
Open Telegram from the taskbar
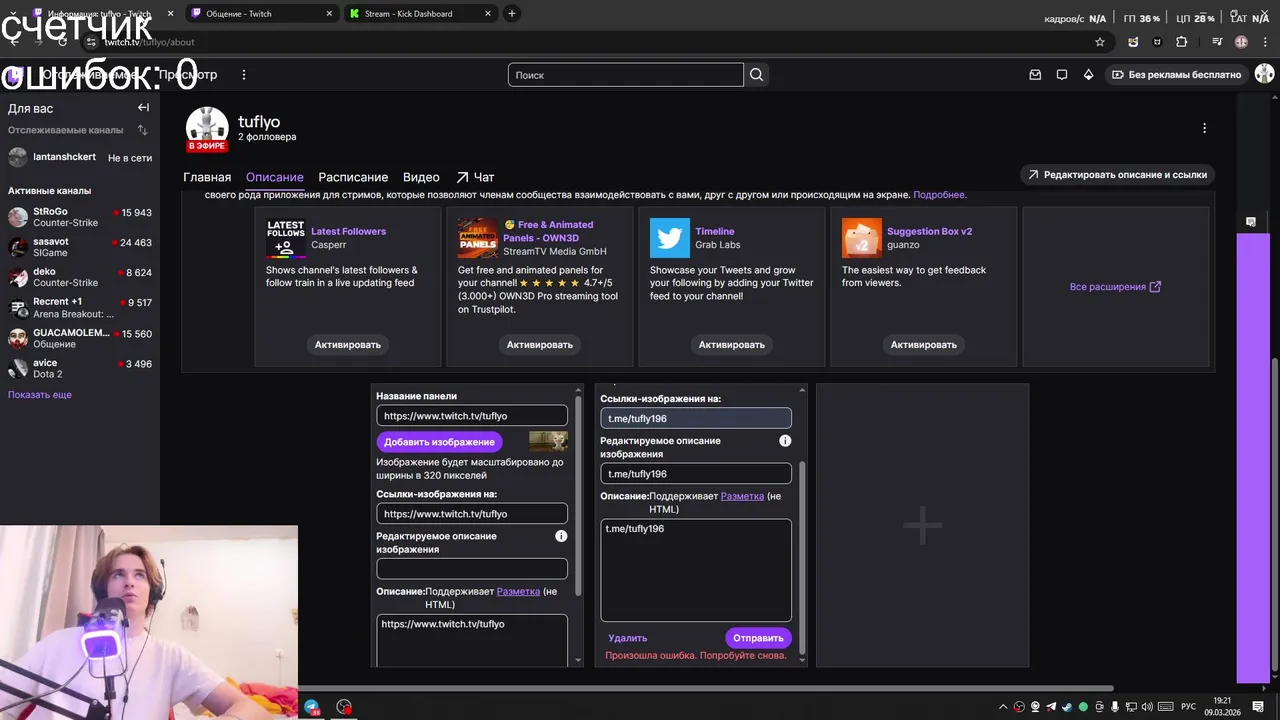tap(312, 707)
